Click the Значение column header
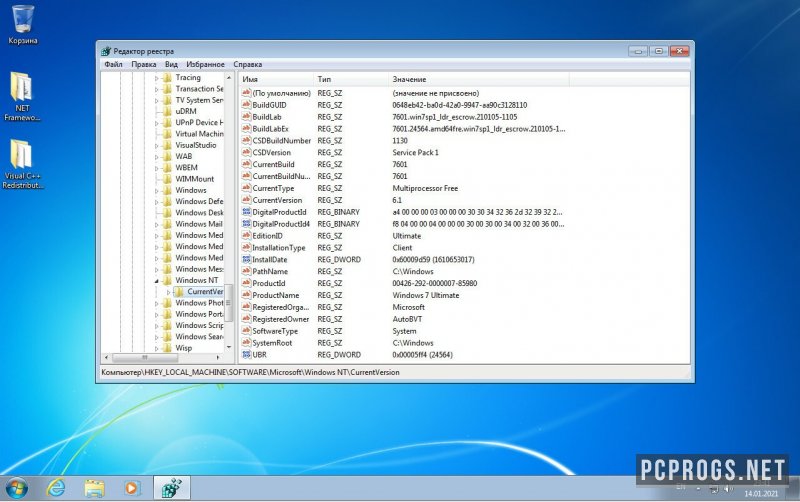The height and width of the screenshot is (502, 800). [479, 79]
